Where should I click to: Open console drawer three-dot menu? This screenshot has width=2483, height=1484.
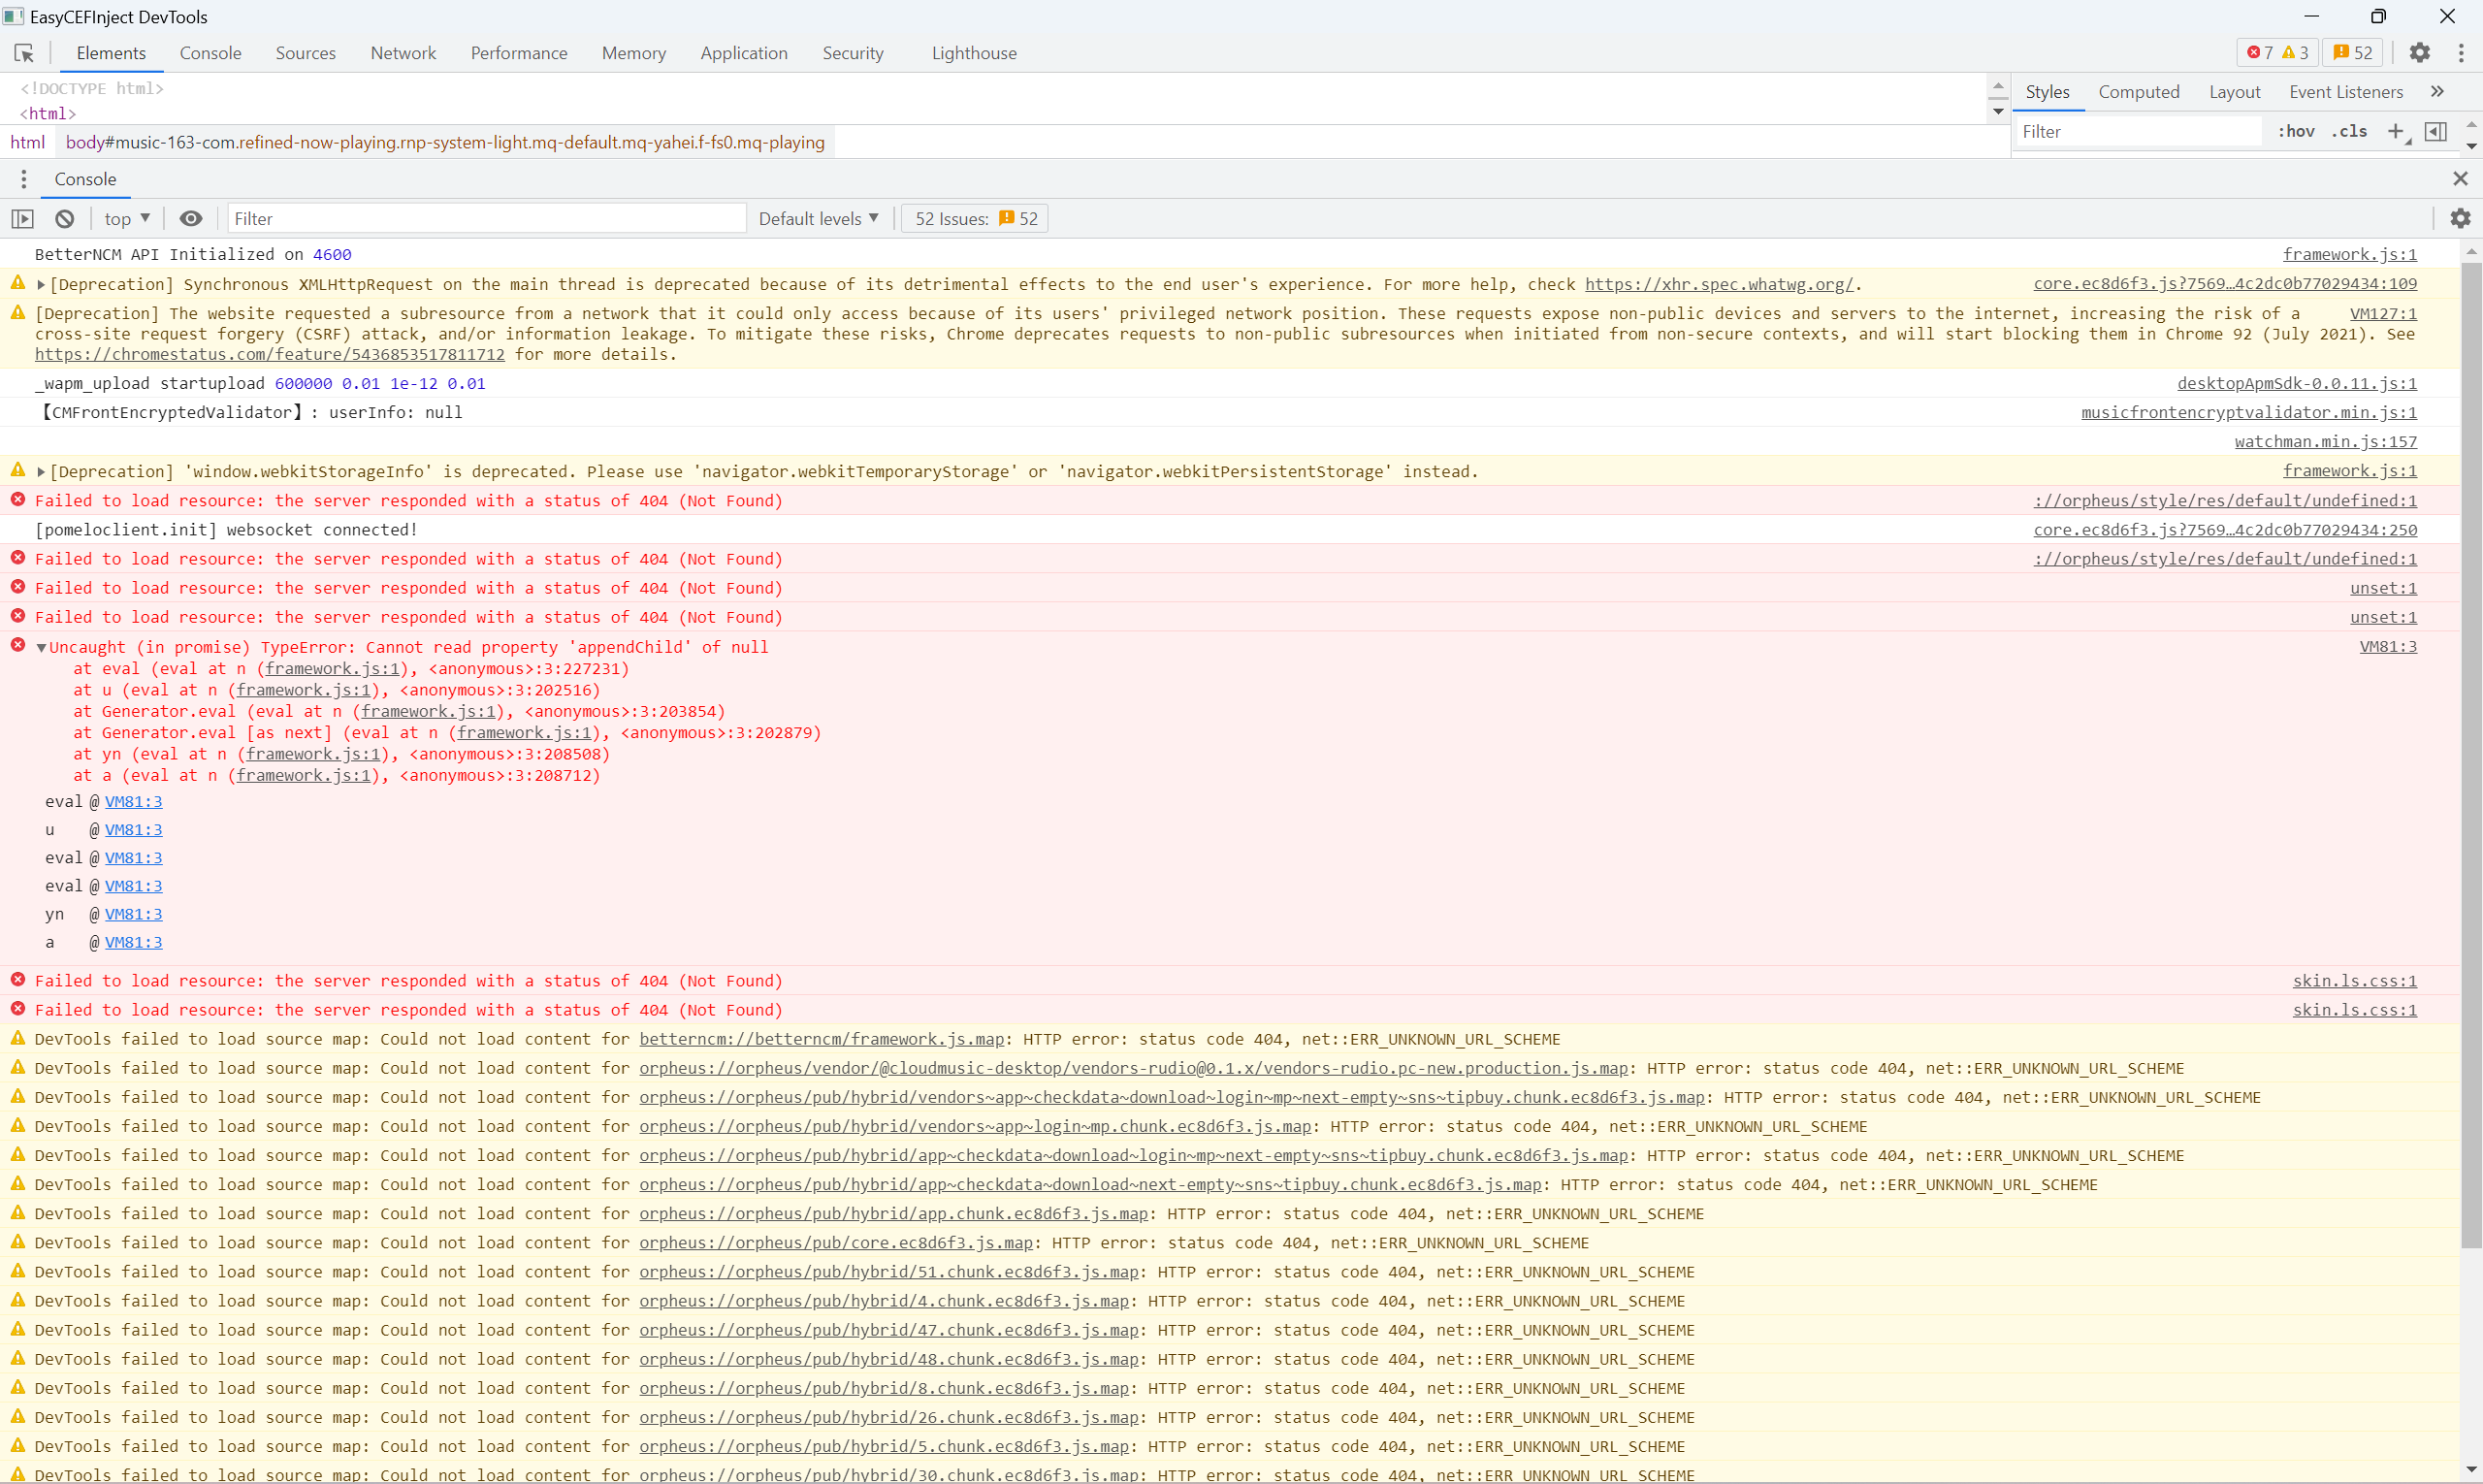pyautogui.click(x=23, y=179)
